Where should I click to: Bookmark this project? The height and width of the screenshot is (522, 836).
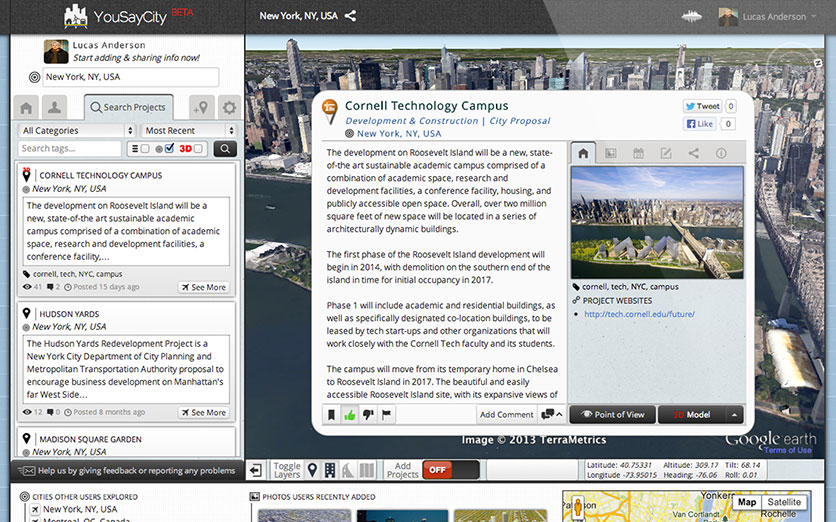(x=331, y=414)
